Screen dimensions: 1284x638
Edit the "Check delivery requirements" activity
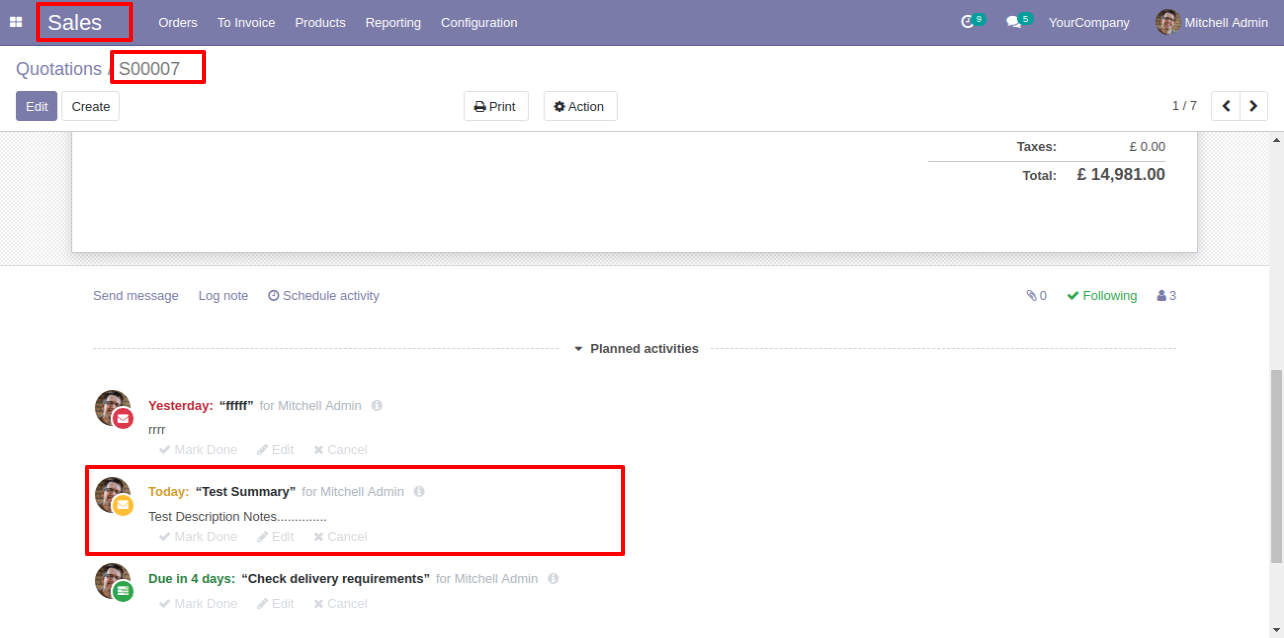(x=275, y=604)
